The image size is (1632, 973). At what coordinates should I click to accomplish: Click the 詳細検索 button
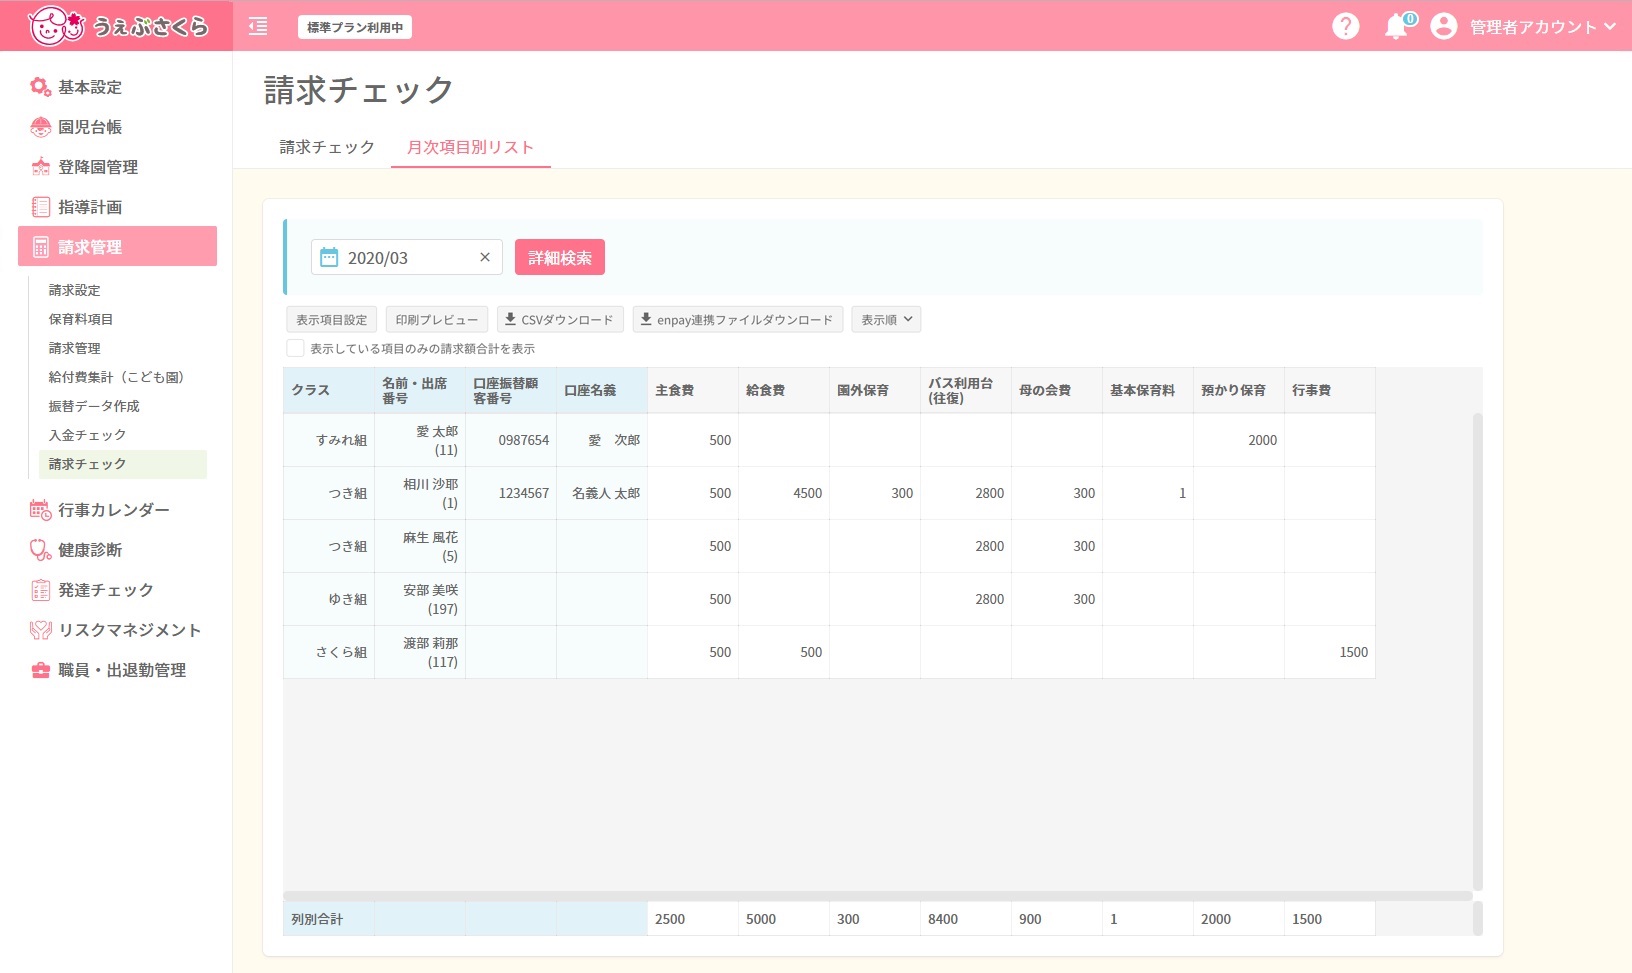tap(560, 257)
